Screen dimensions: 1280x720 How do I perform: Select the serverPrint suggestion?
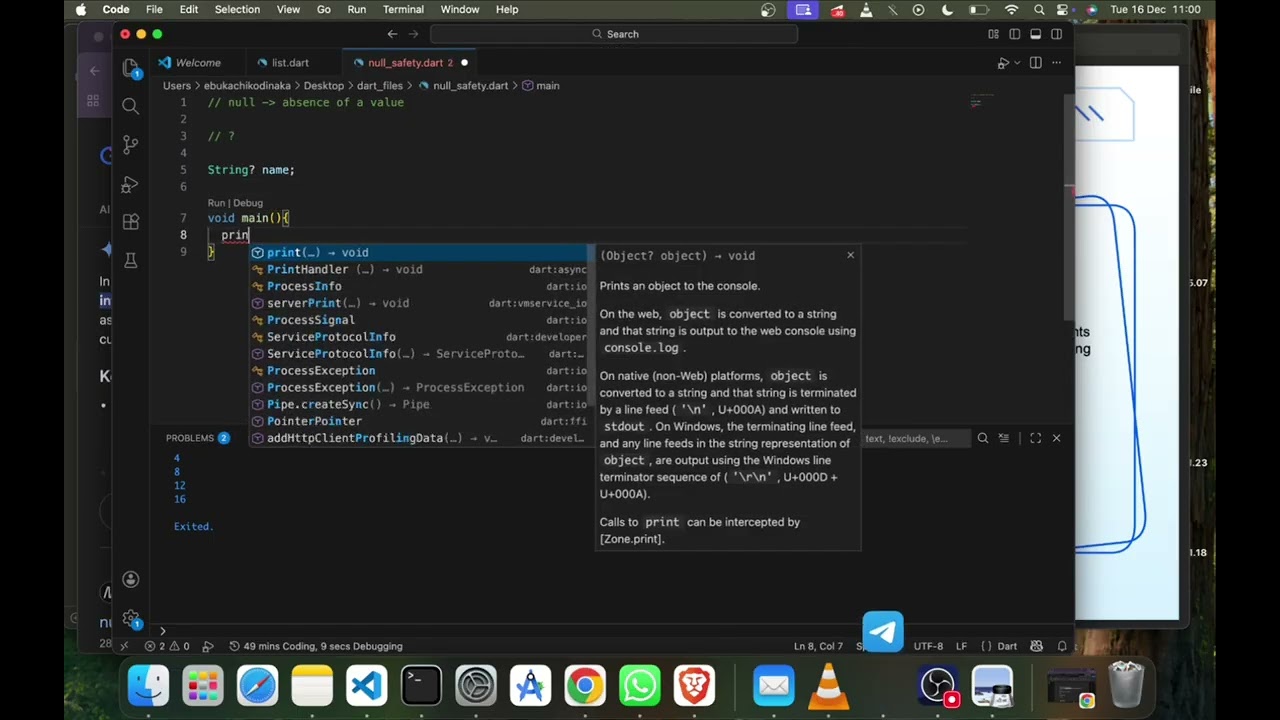[419, 303]
